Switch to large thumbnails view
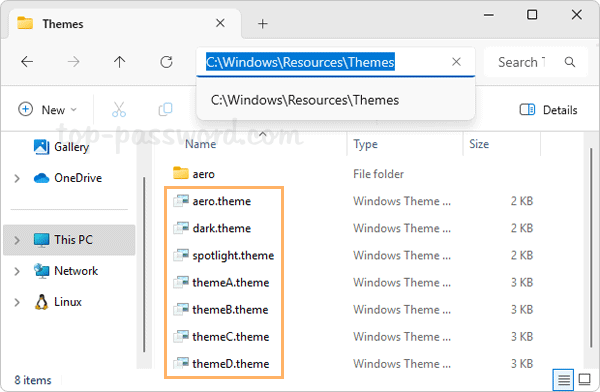The width and height of the screenshot is (600, 392). click(x=584, y=380)
